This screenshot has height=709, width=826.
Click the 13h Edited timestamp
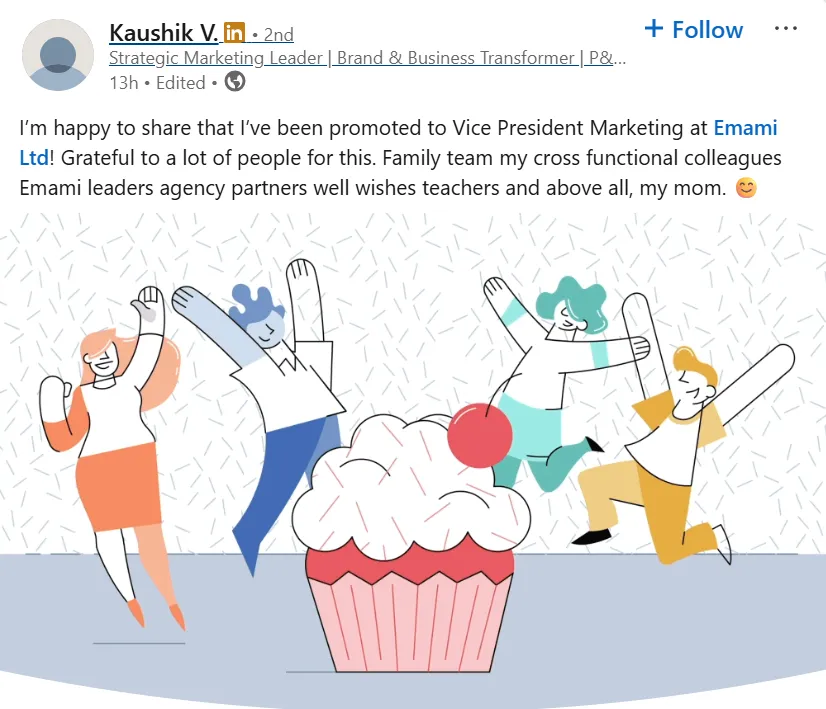[158, 83]
